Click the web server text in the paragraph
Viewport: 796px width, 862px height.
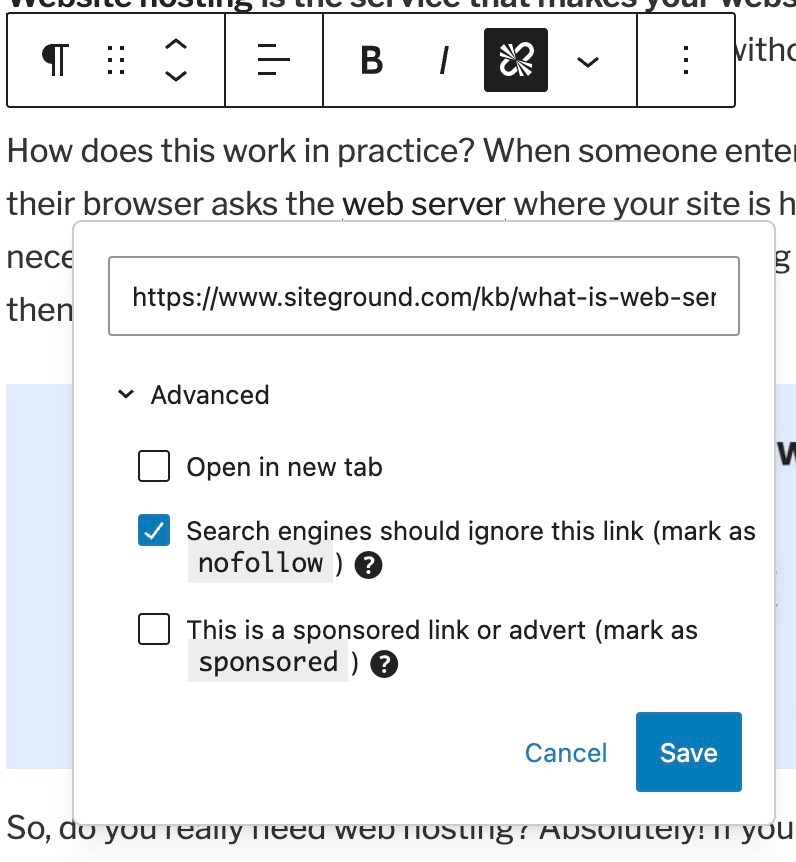(x=424, y=202)
